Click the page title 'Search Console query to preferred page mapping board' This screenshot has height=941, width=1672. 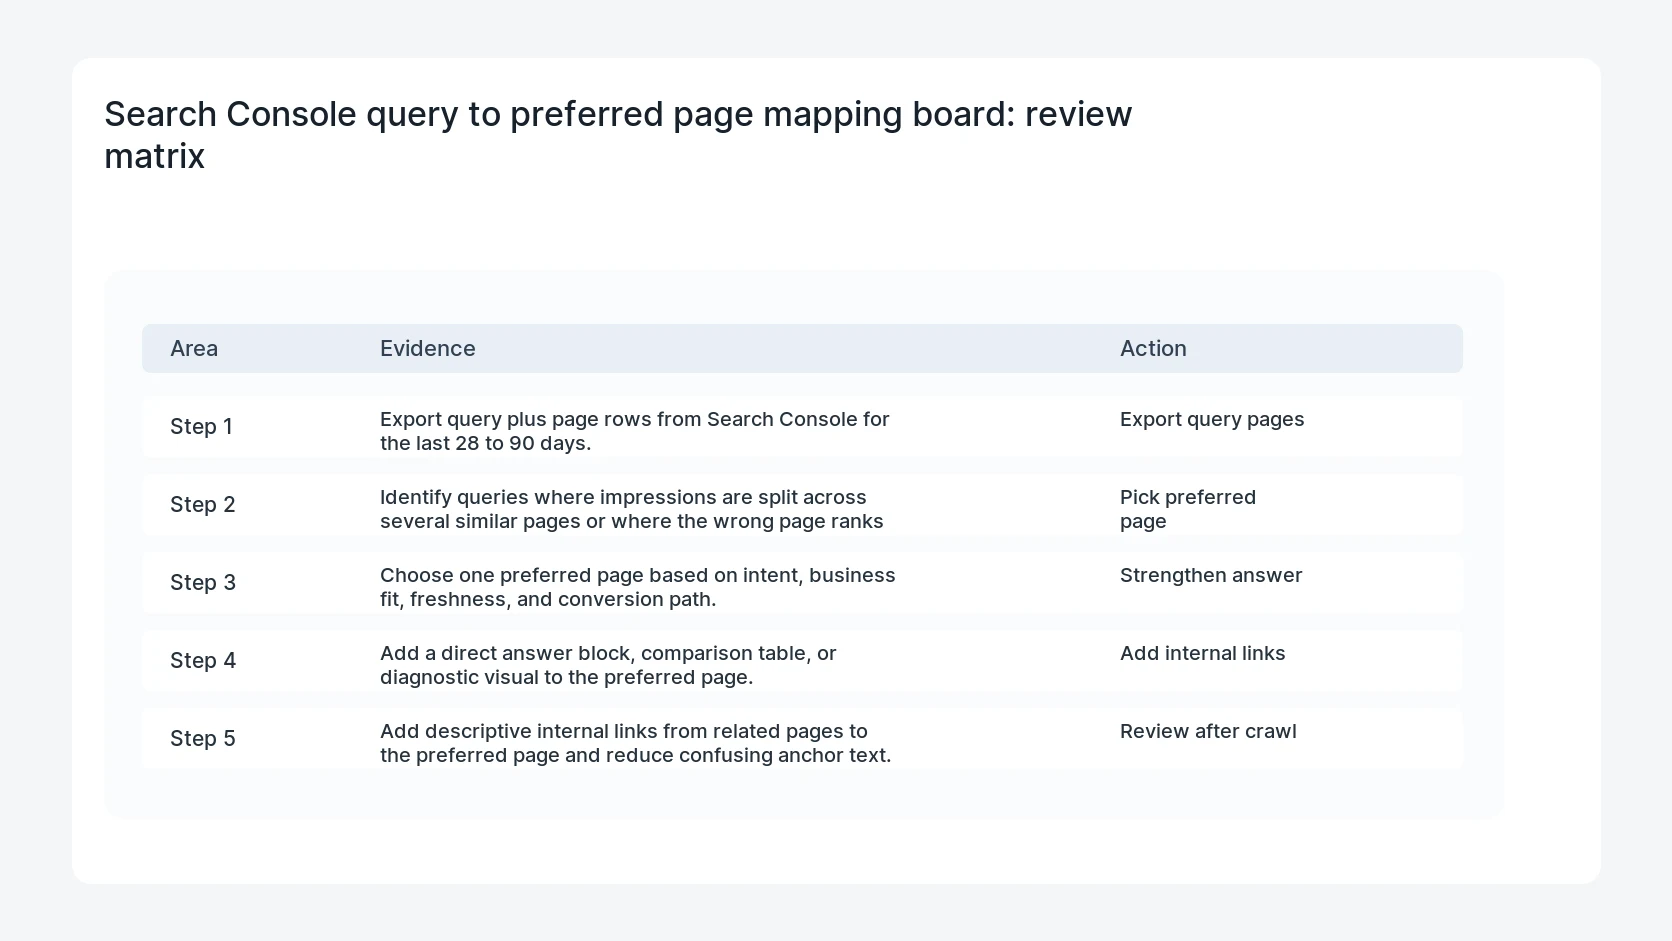pos(560,114)
